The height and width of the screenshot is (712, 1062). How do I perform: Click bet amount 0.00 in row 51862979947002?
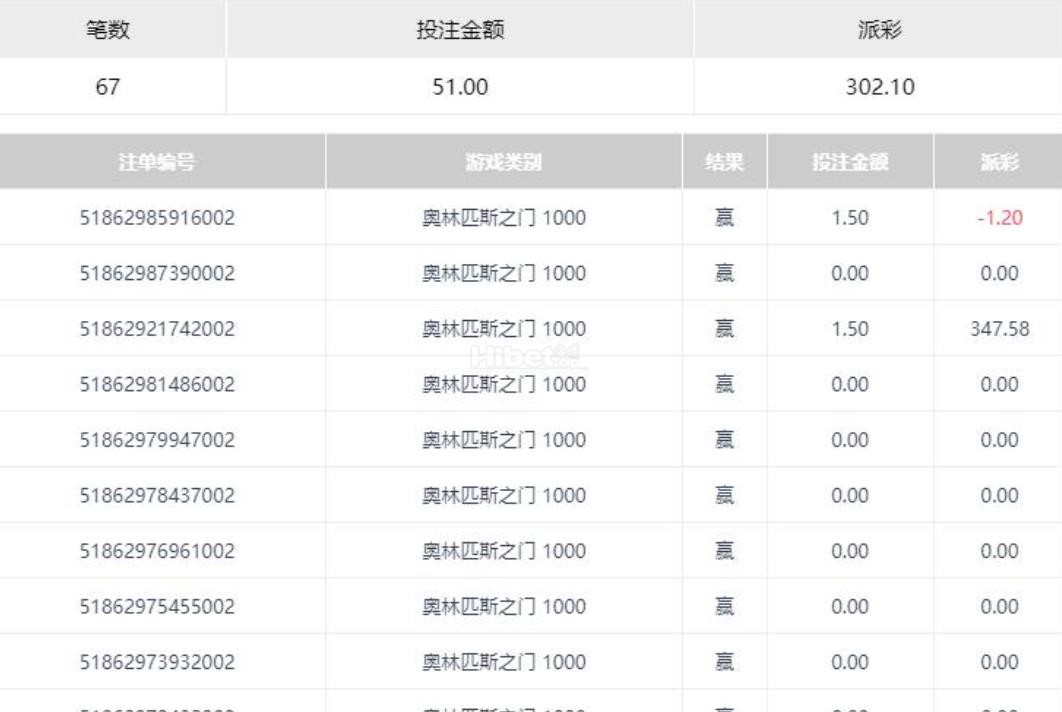pyautogui.click(x=850, y=440)
